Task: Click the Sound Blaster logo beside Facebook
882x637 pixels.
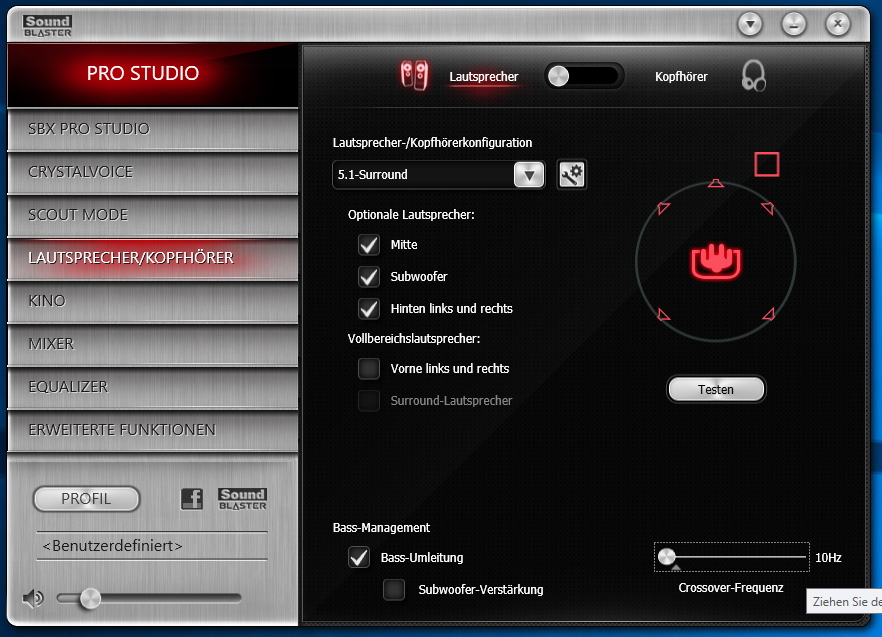Action: tap(242, 499)
